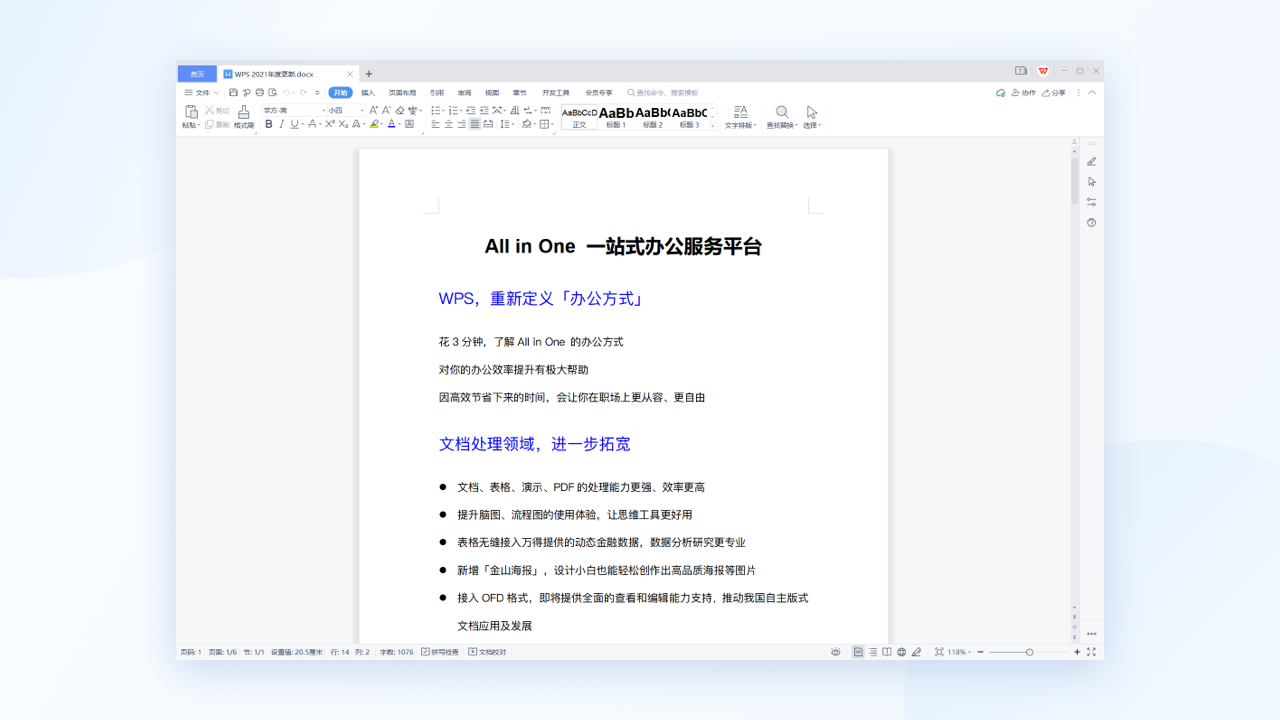Apply the 正文 body style
Image resolution: width=1280 pixels, height=720 pixels.
tap(579, 117)
